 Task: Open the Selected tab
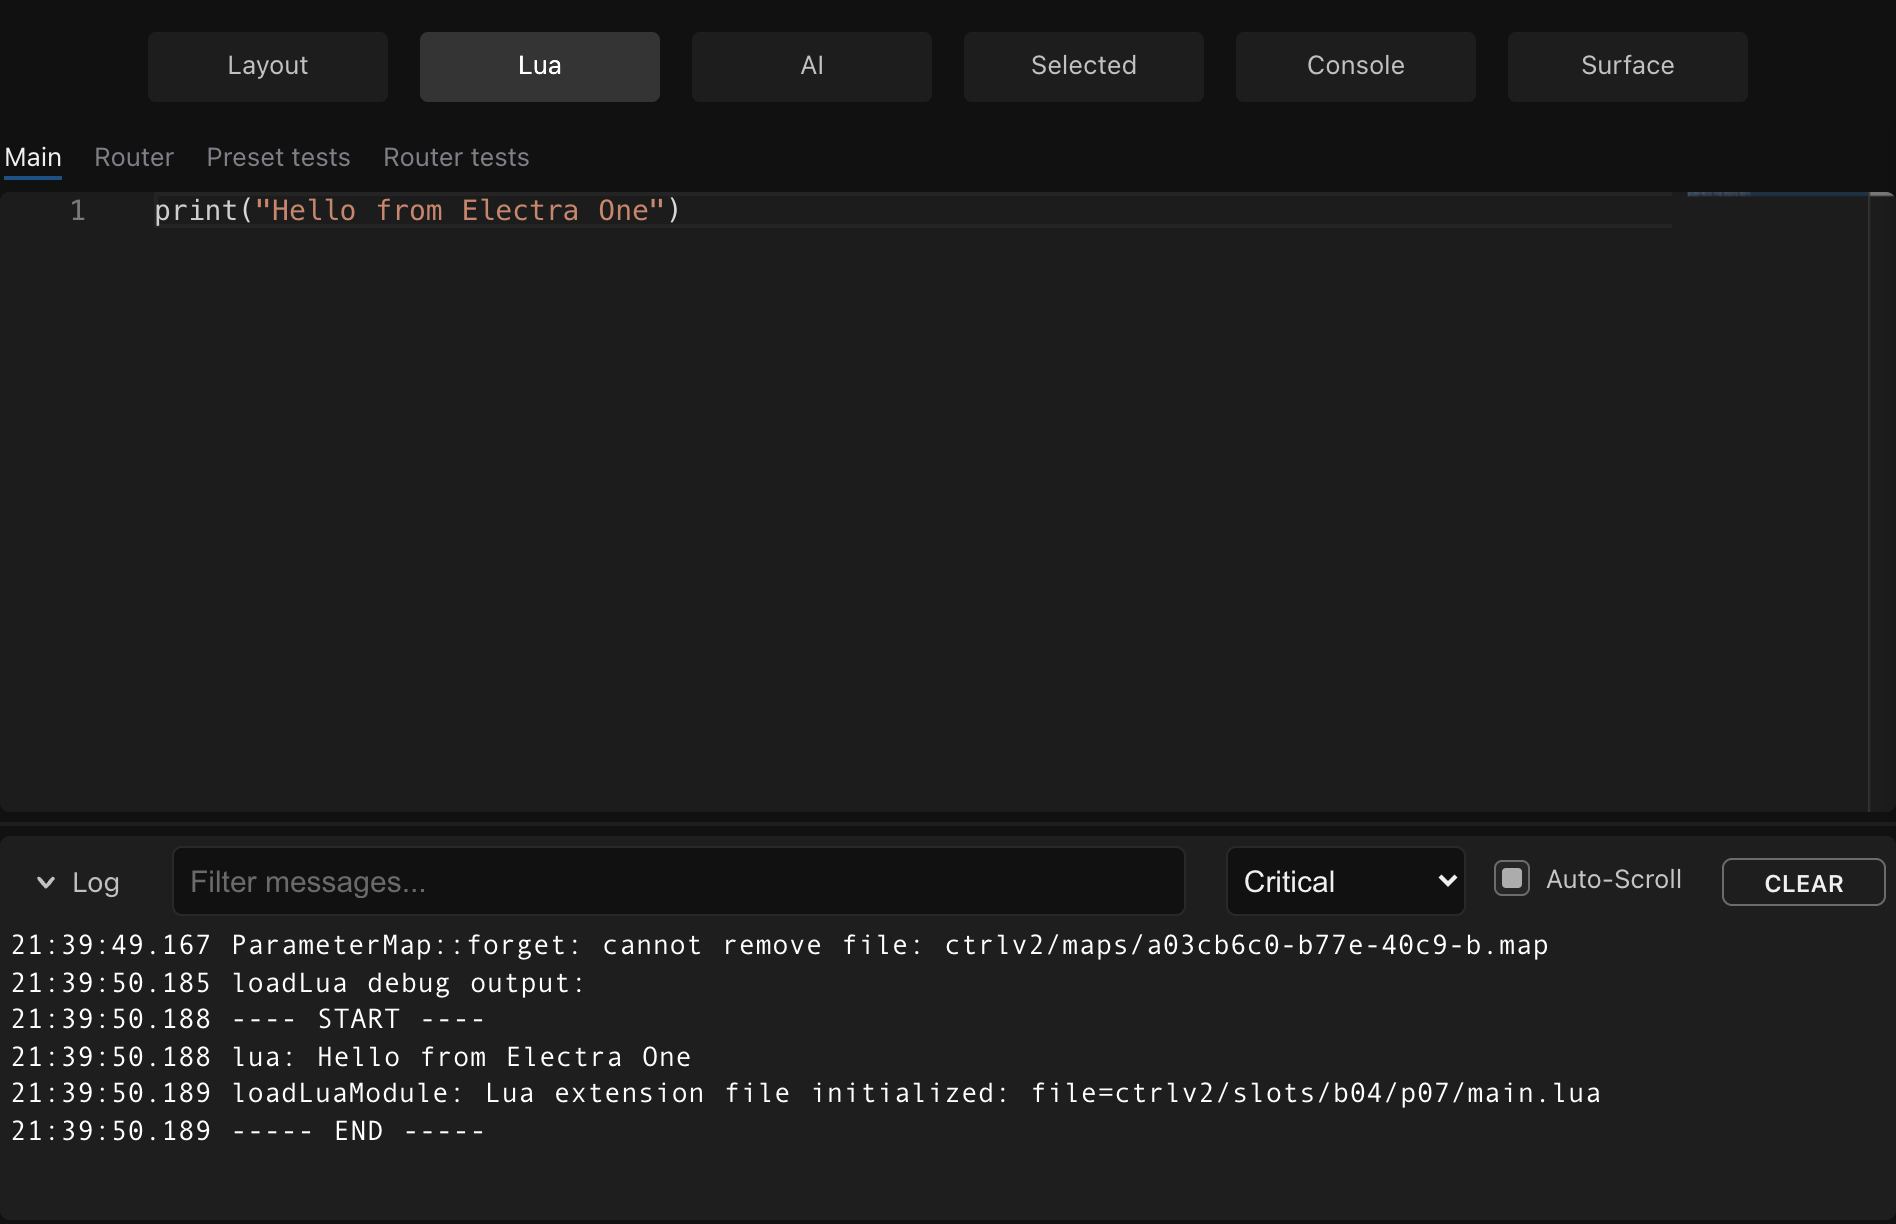coord(1084,66)
